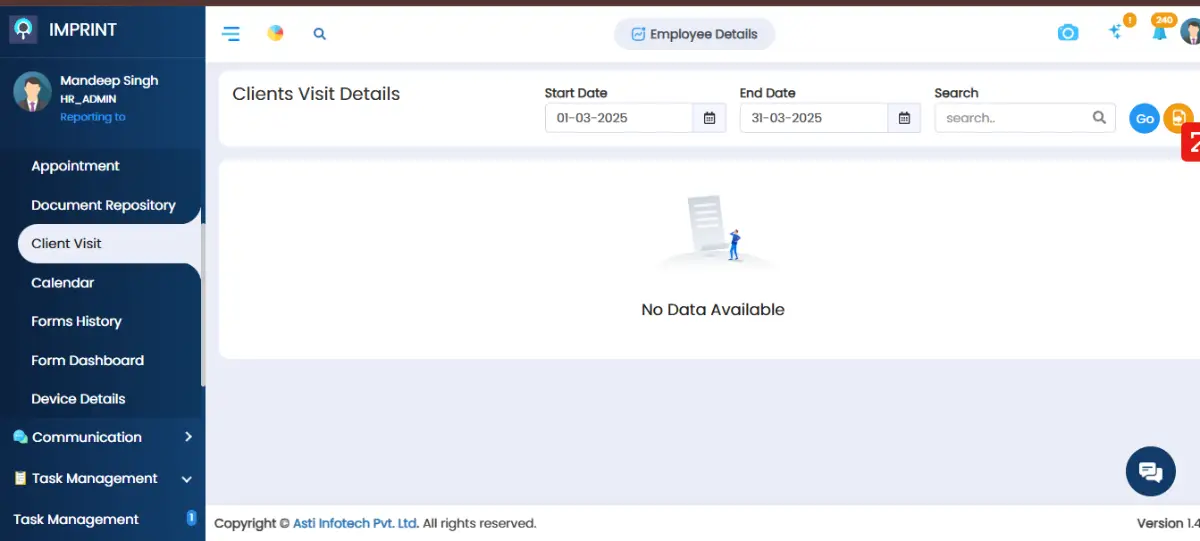Click the orange export icon button
This screenshot has width=1200, height=541.
[x=1177, y=117]
